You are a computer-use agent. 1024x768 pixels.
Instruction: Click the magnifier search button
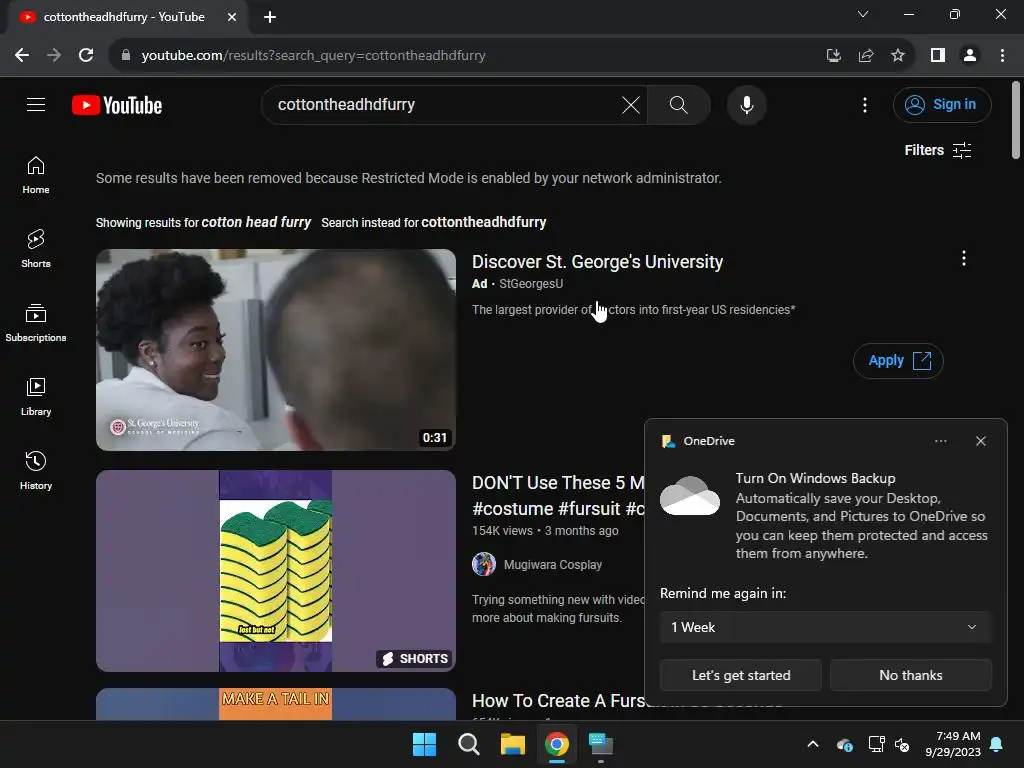pos(679,104)
